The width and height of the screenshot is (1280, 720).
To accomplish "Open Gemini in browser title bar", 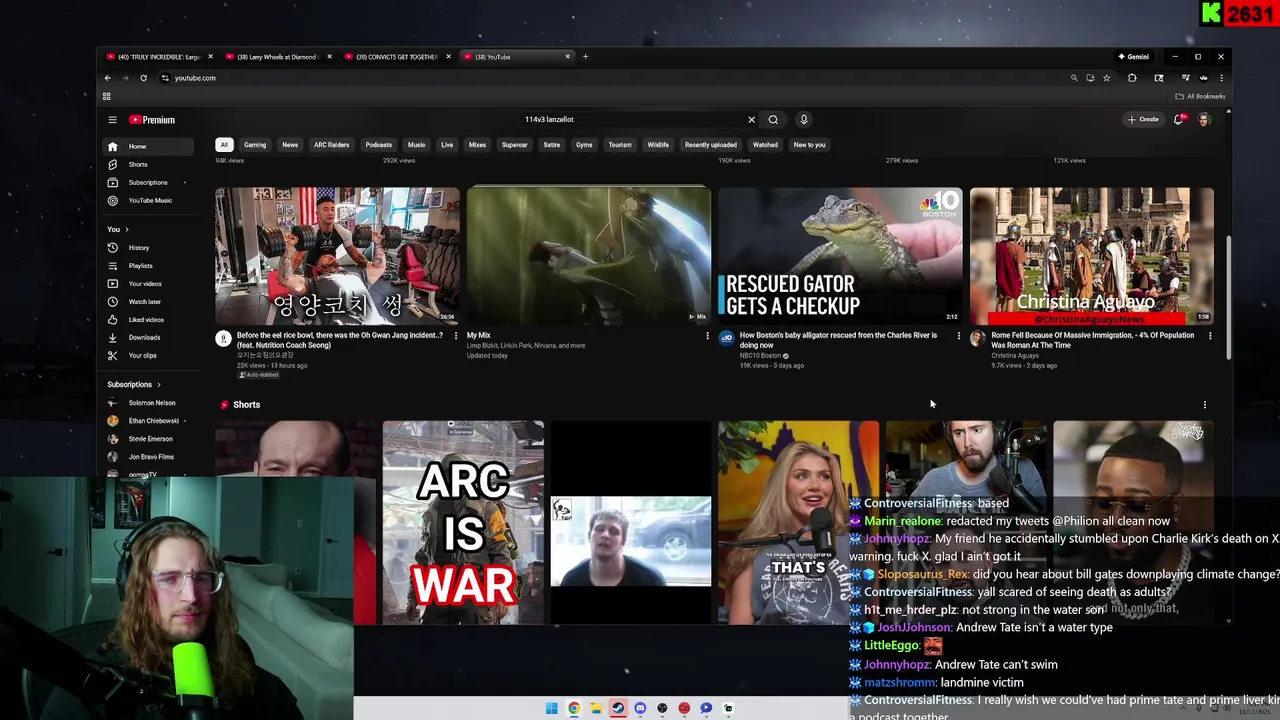I will (x=1134, y=57).
